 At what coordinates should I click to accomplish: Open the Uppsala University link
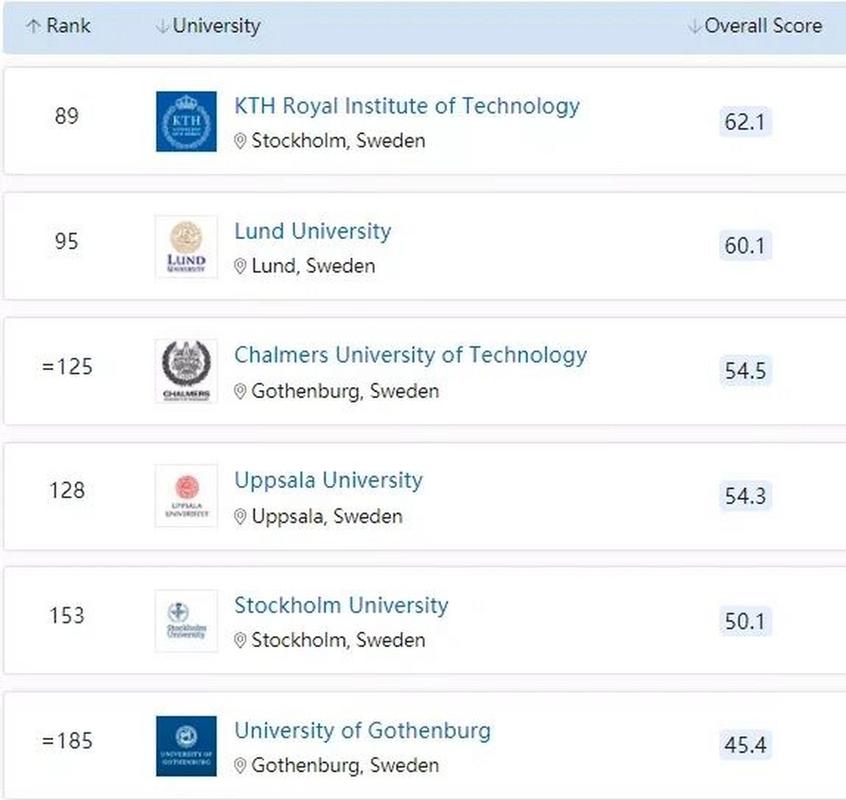[329, 480]
